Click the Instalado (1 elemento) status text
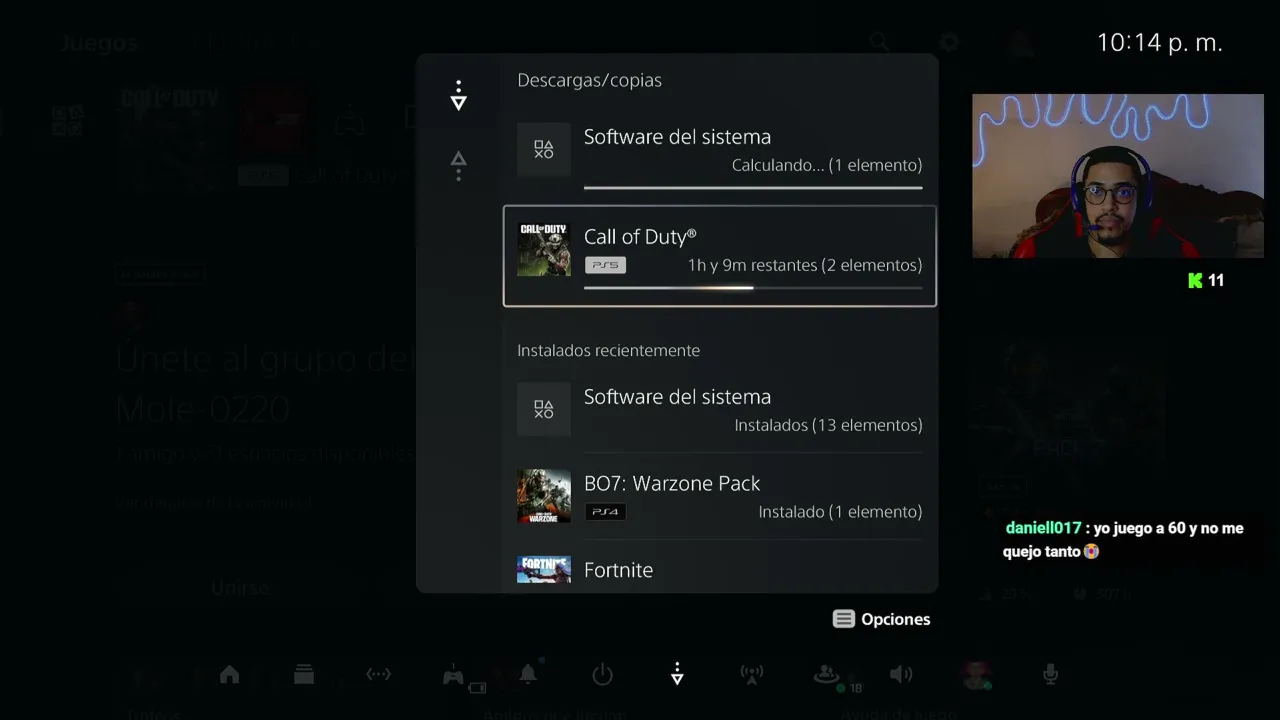 pyautogui.click(x=840, y=512)
